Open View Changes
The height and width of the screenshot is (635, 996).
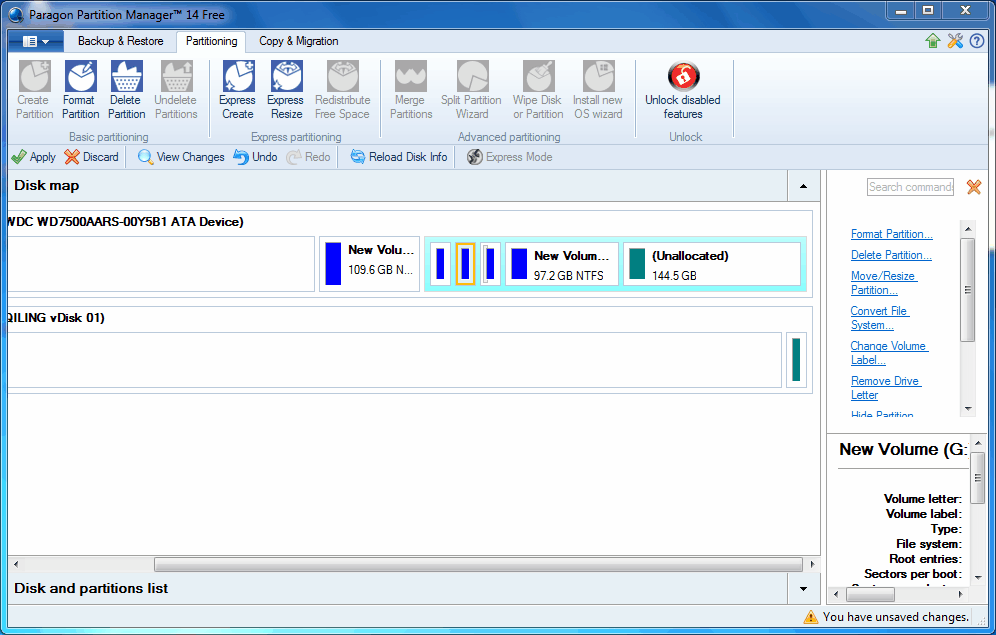tap(181, 157)
